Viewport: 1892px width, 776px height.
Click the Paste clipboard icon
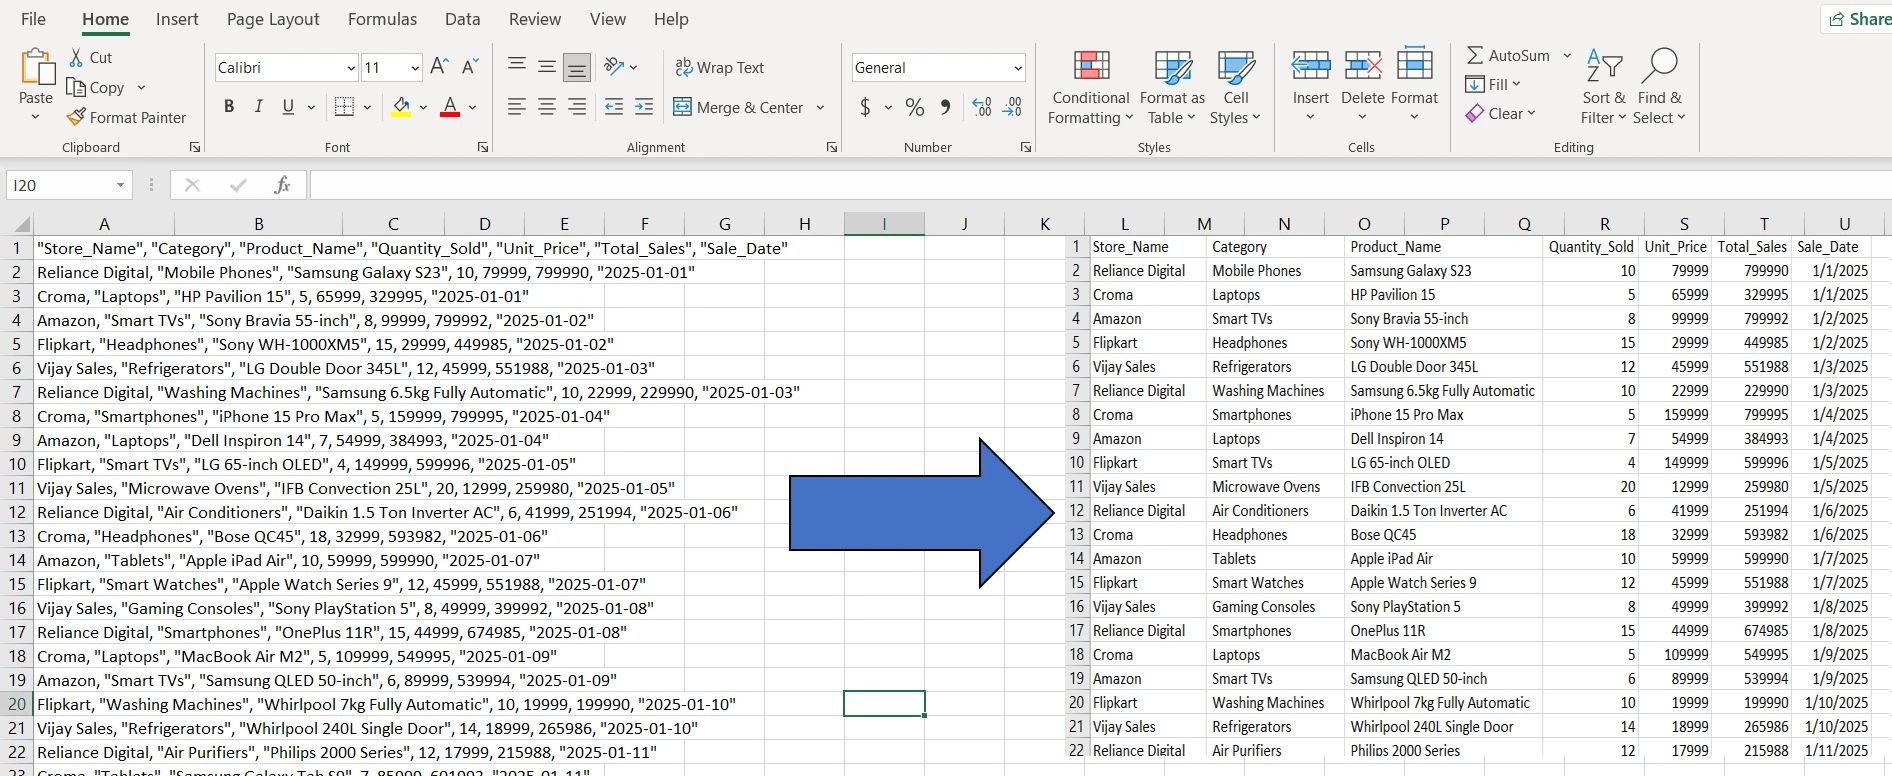click(37, 68)
